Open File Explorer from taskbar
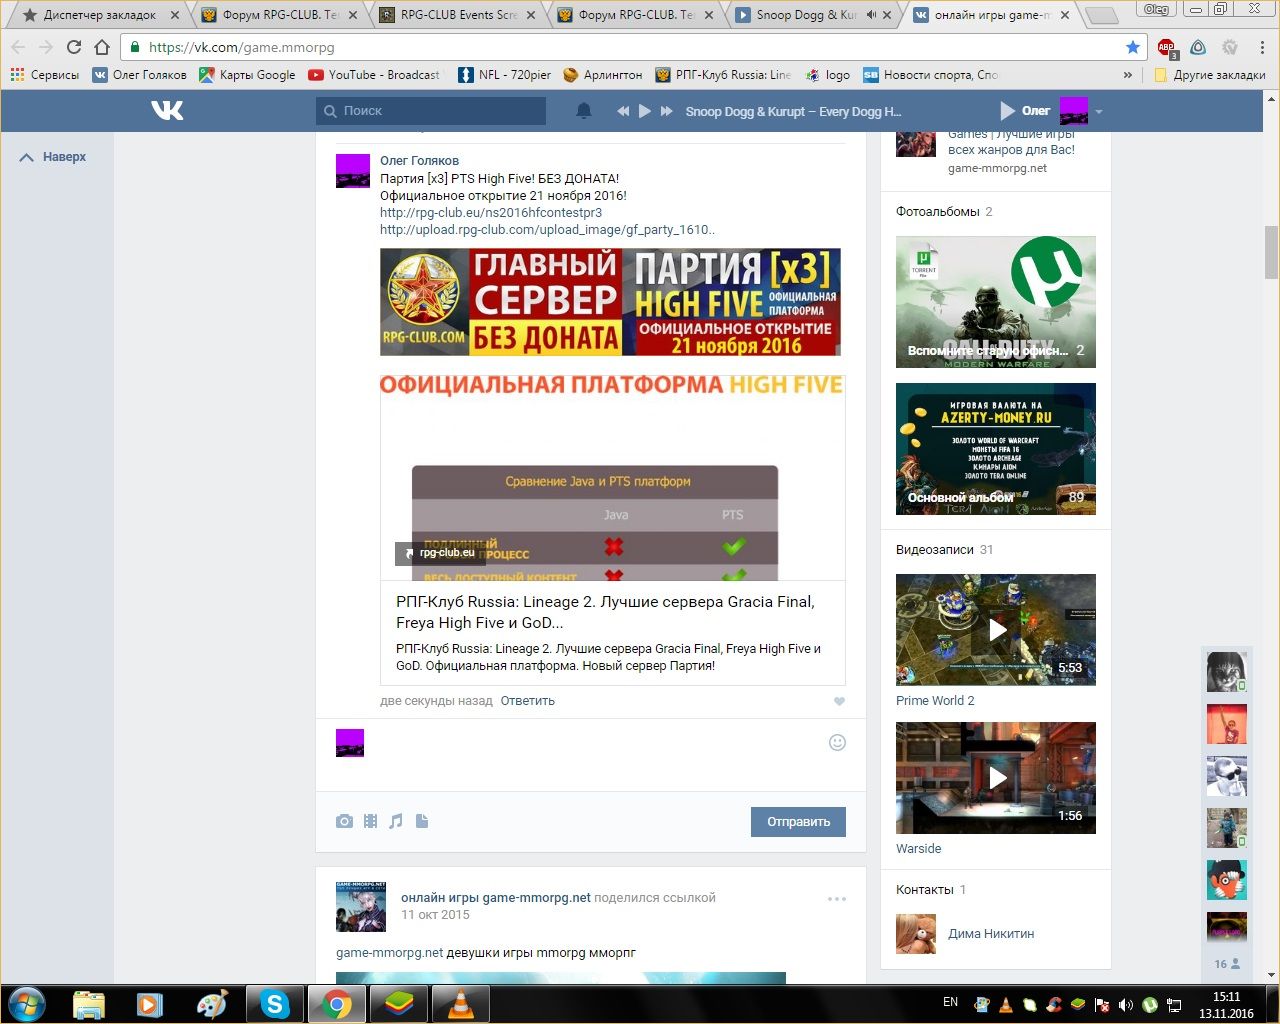The width and height of the screenshot is (1280, 1024). pos(89,1004)
